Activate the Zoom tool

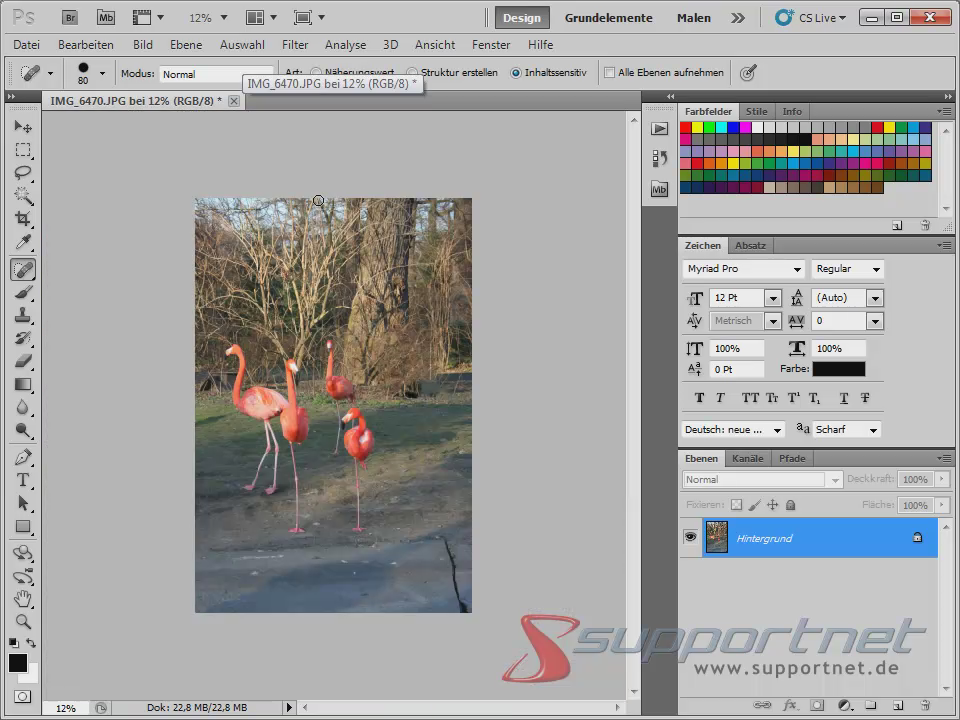(x=23, y=621)
